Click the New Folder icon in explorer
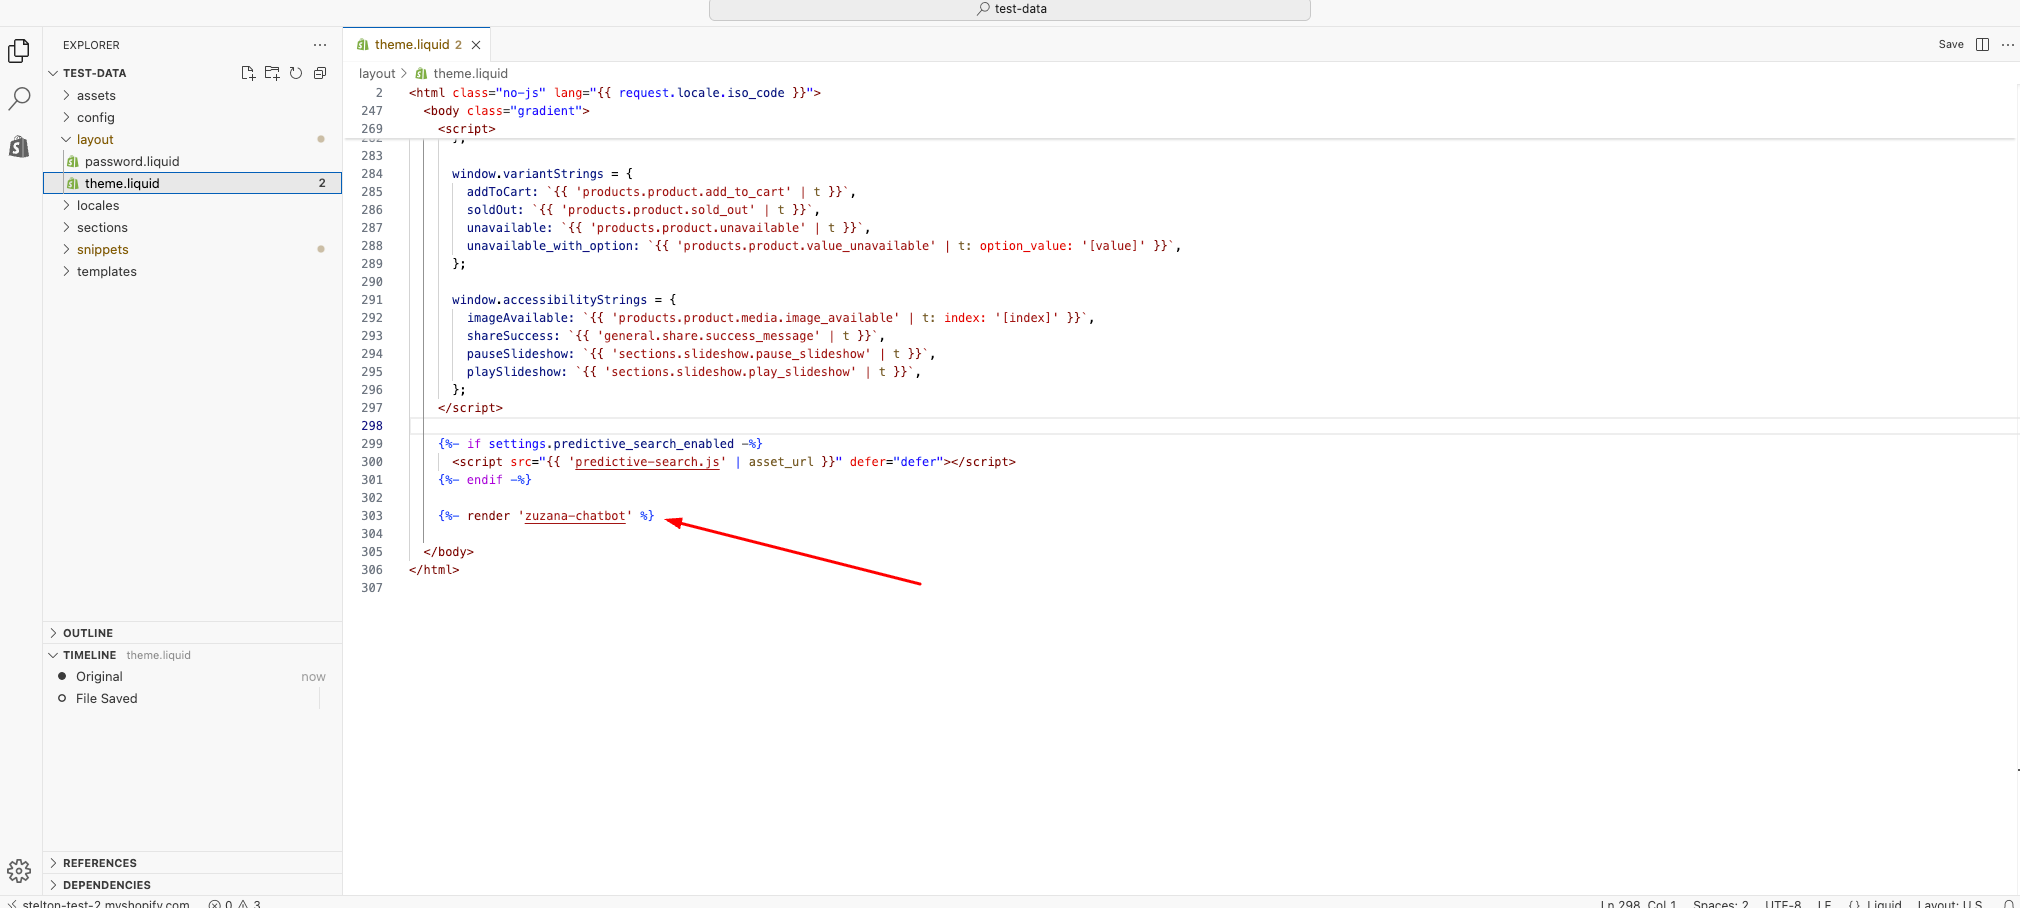The height and width of the screenshot is (908, 2020). pos(272,73)
